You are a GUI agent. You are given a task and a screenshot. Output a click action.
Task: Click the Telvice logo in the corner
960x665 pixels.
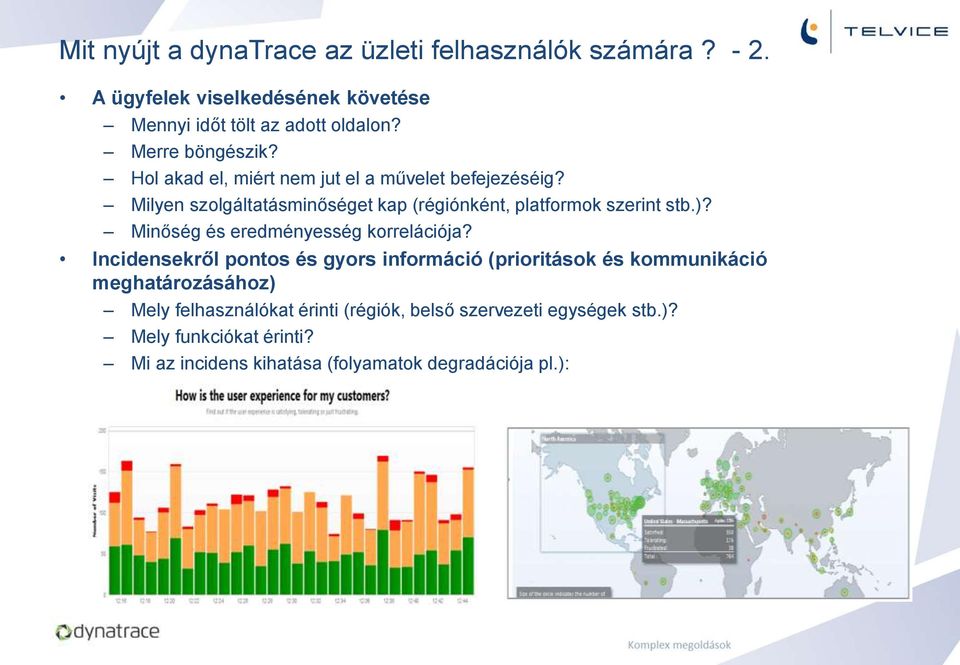tap(874, 31)
